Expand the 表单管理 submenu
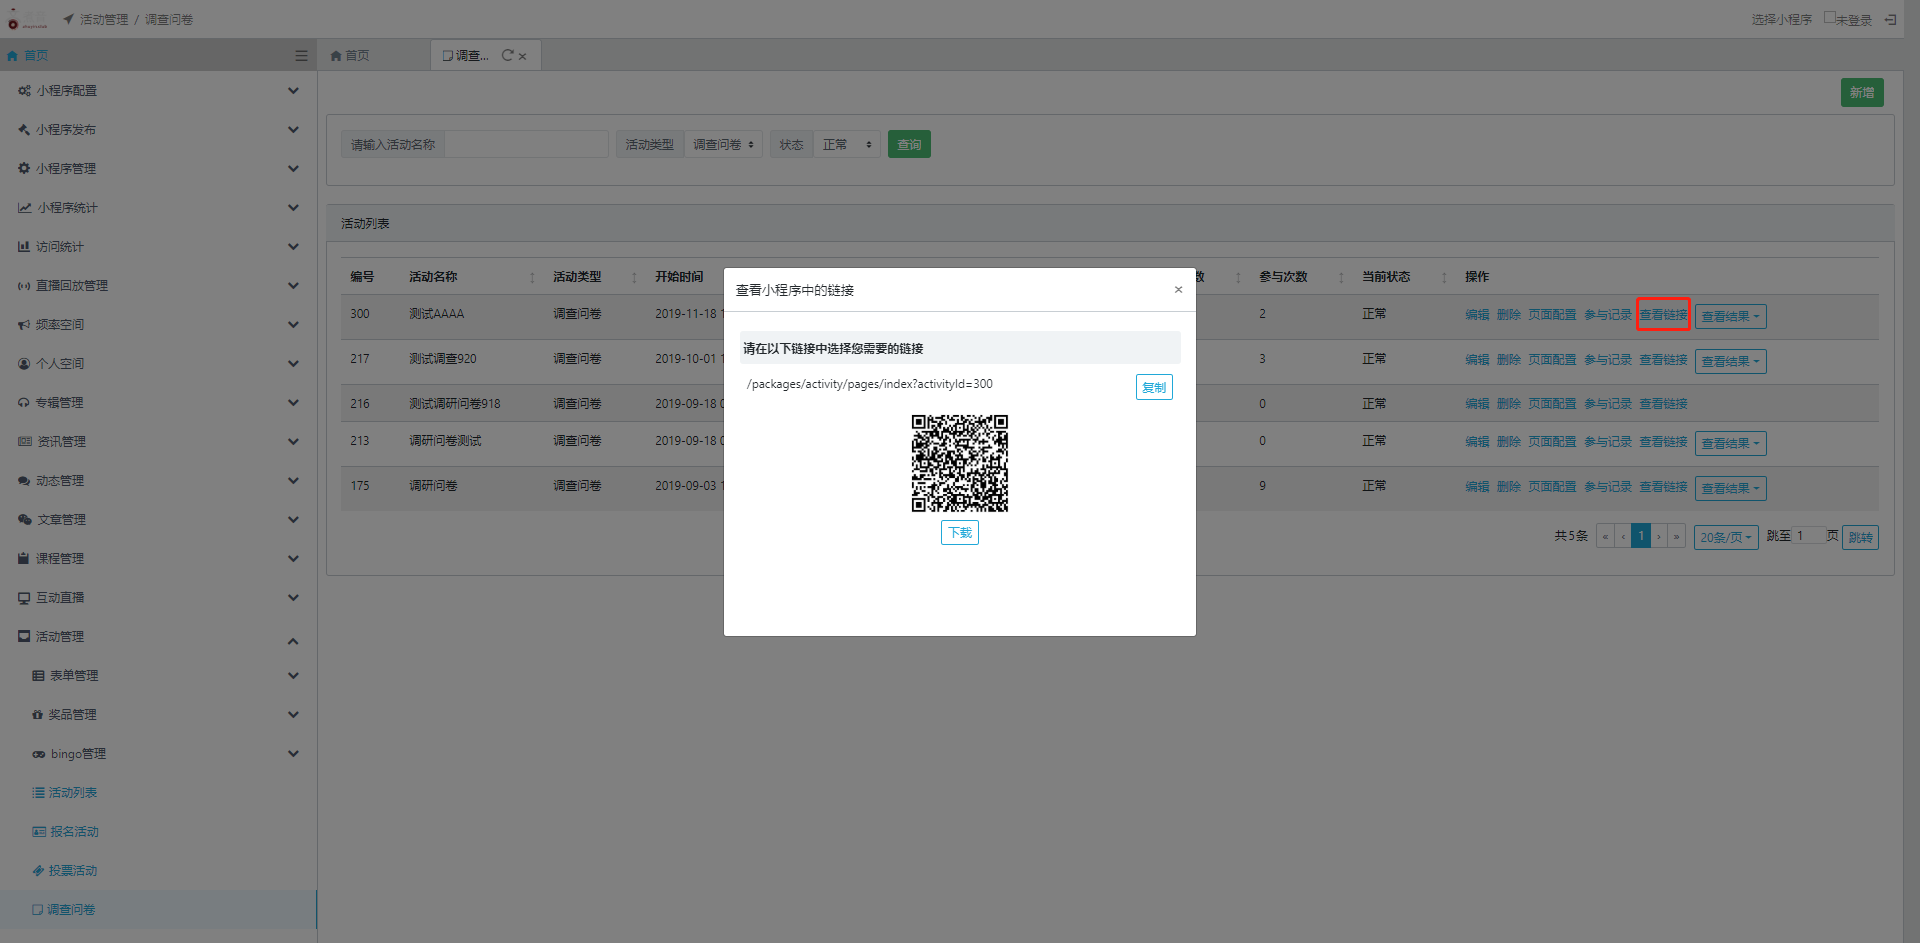Image resolution: width=1920 pixels, height=943 pixels. pos(293,676)
